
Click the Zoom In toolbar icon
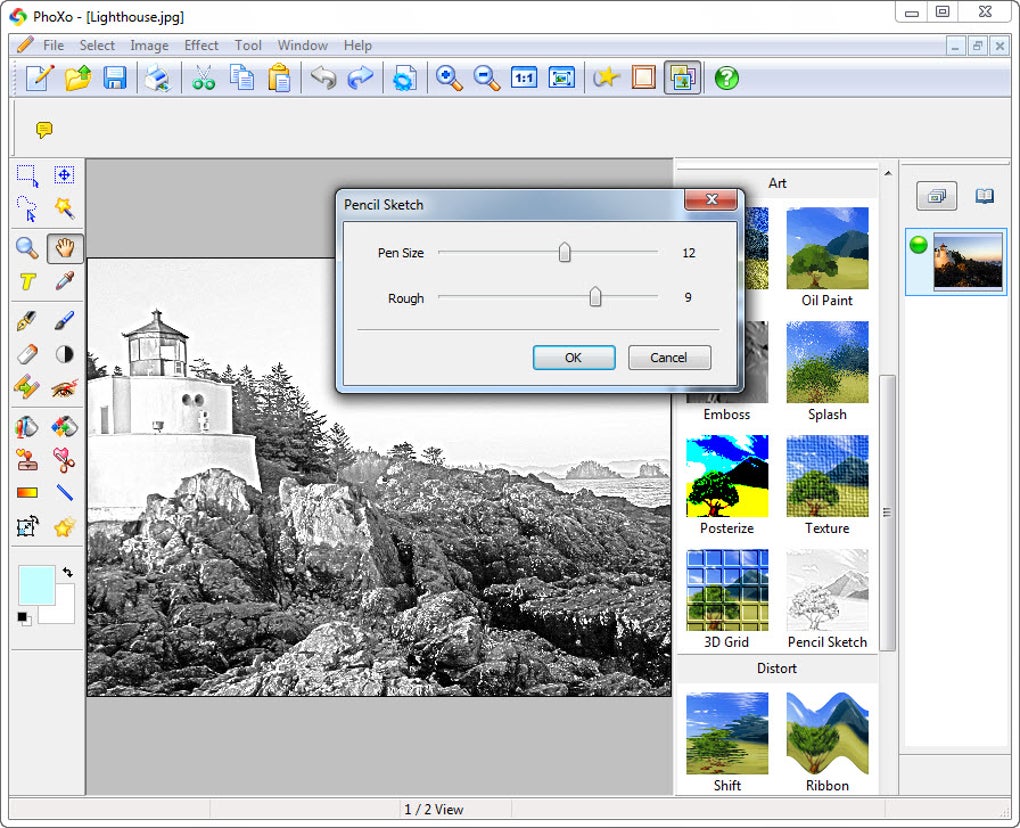pyautogui.click(x=449, y=78)
